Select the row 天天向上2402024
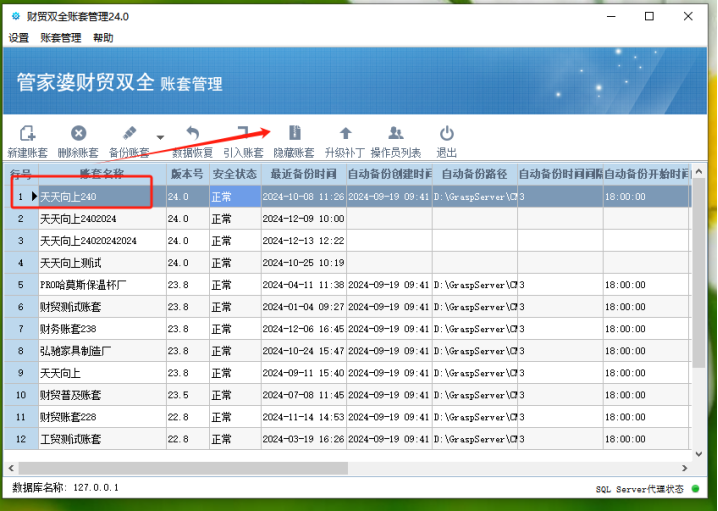Image resolution: width=718 pixels, height=511 pixels. pos(347,219)
